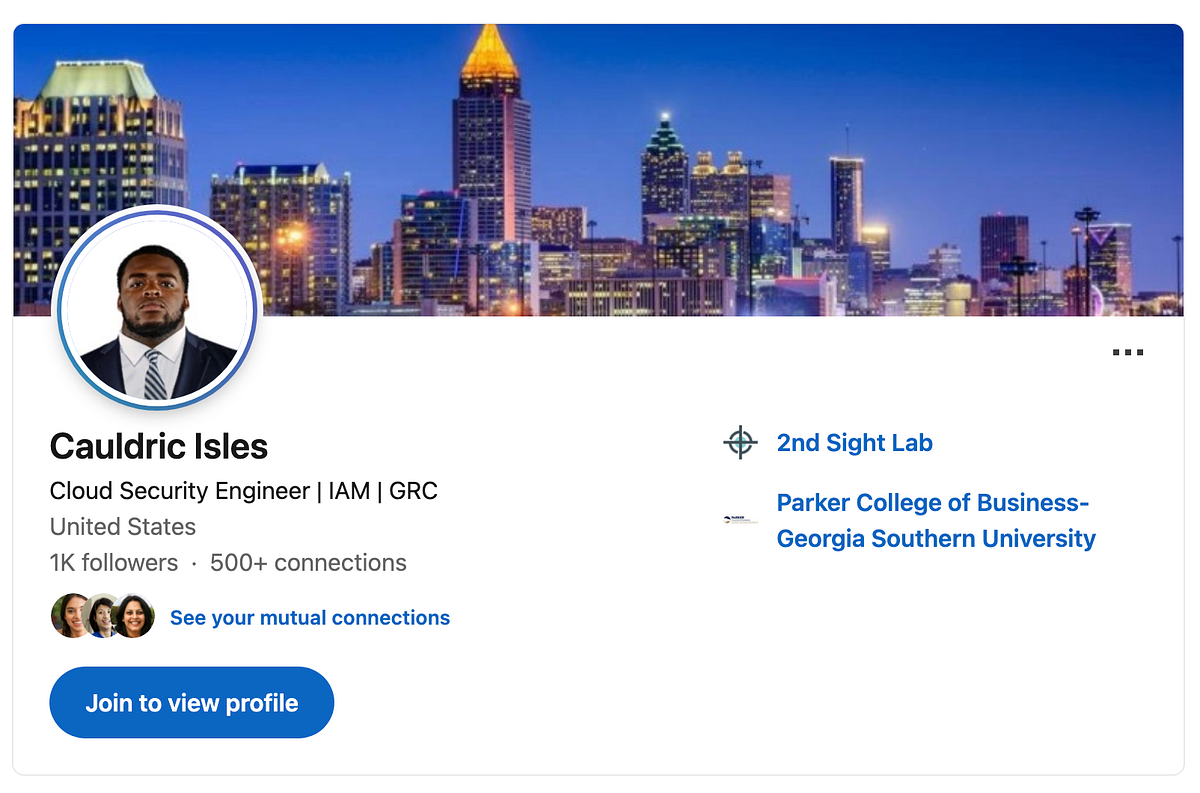The height and width of the screenshot is (793, 1200).
Task: Click See your mutual connections link
Action: point(310,618)
